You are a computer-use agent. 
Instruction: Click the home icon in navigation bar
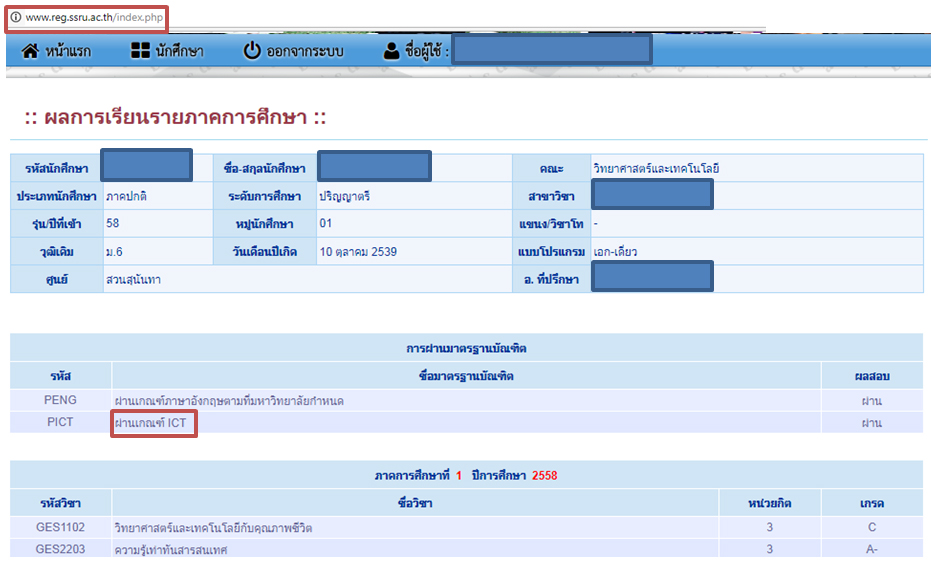pyautogui.click(x=30, y=51)
